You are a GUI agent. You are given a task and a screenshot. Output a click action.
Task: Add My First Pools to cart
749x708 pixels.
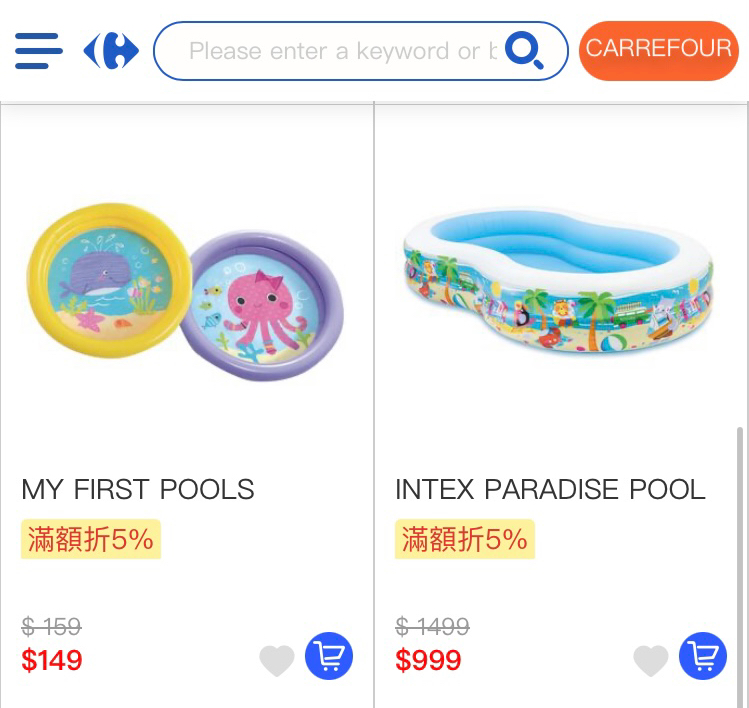(x=329, y=656)
